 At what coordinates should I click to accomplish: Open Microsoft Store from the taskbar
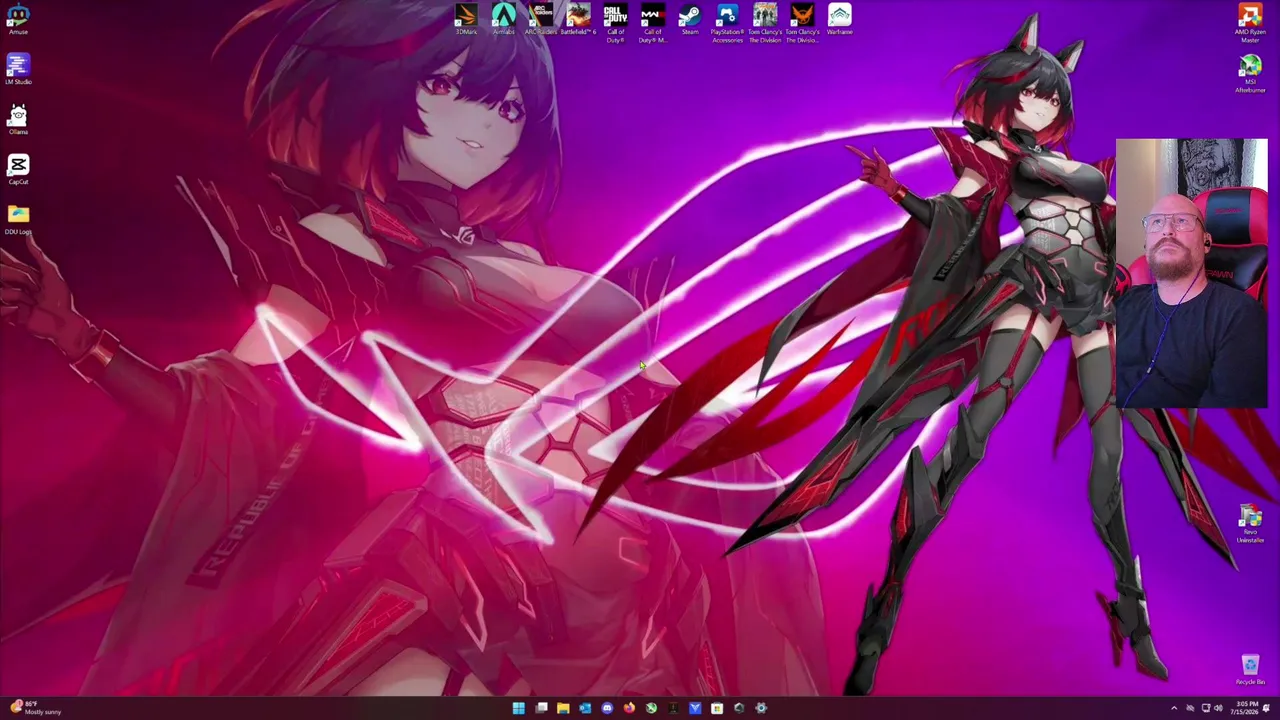tap(717, 708)
